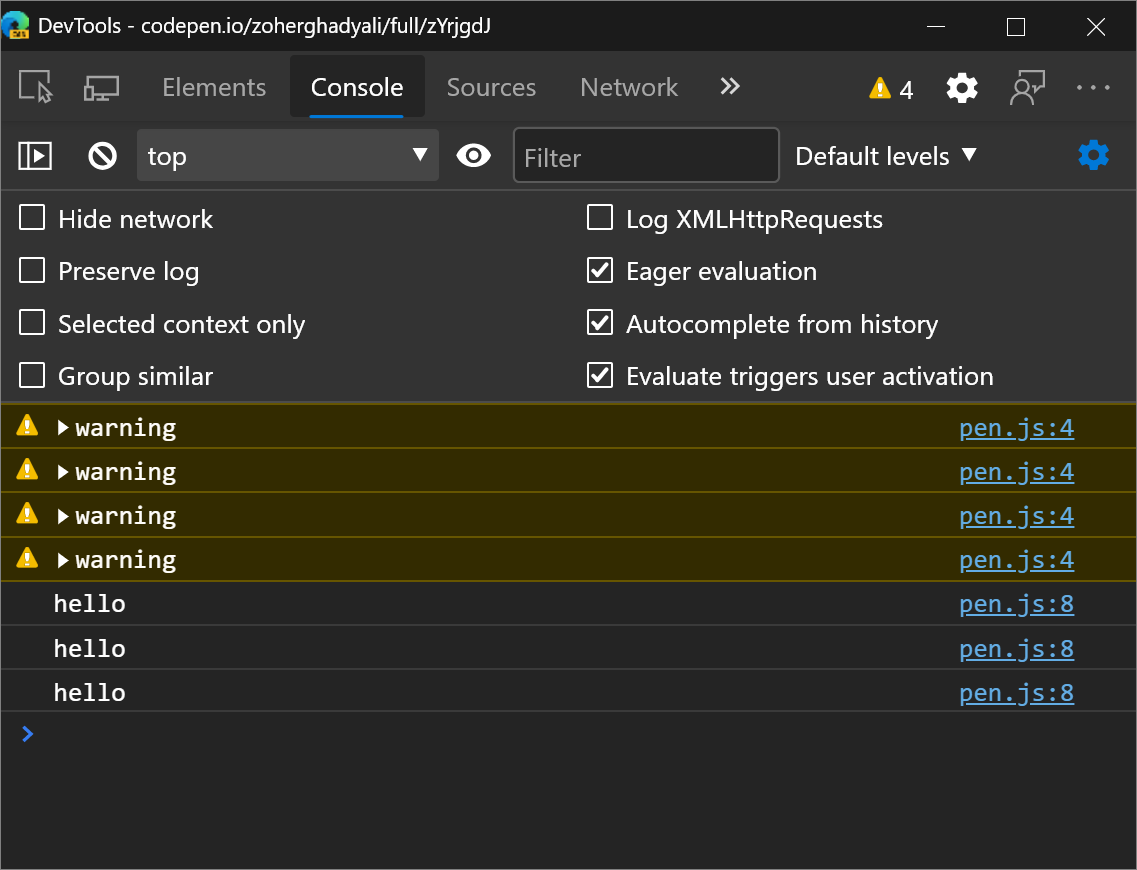Click the first hello log text
This screenshot has width=1137, height=870.
click(x=90, y=604)
